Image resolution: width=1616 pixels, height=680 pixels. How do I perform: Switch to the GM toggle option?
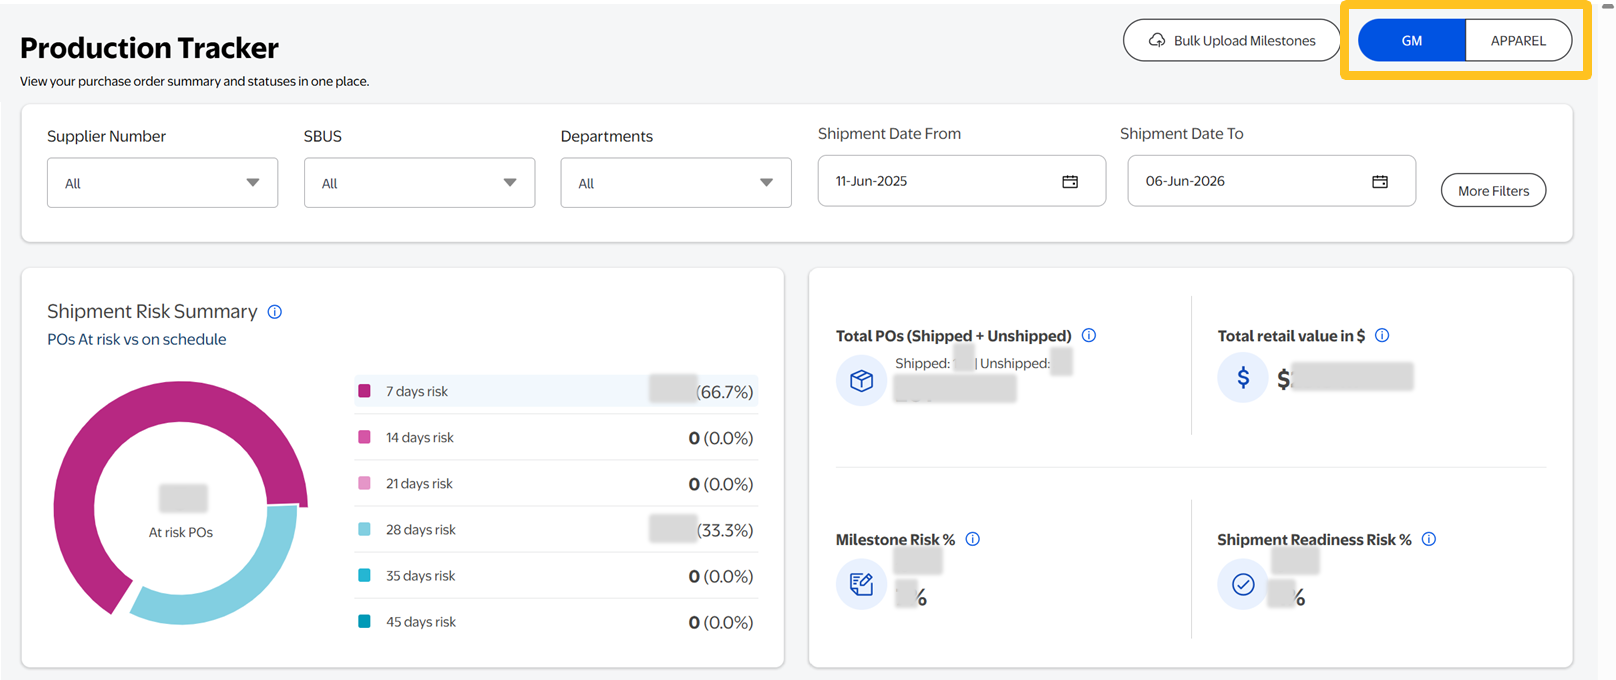coord(1411,41)
